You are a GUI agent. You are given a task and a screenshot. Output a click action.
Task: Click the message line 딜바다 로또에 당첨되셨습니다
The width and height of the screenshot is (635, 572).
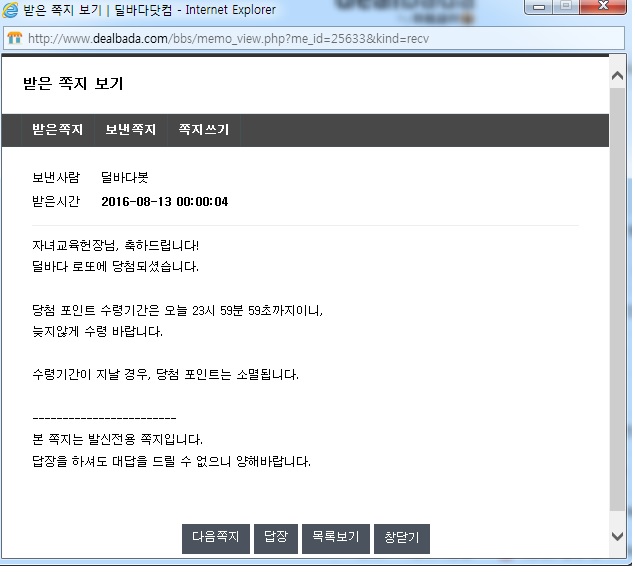point(115,267)
